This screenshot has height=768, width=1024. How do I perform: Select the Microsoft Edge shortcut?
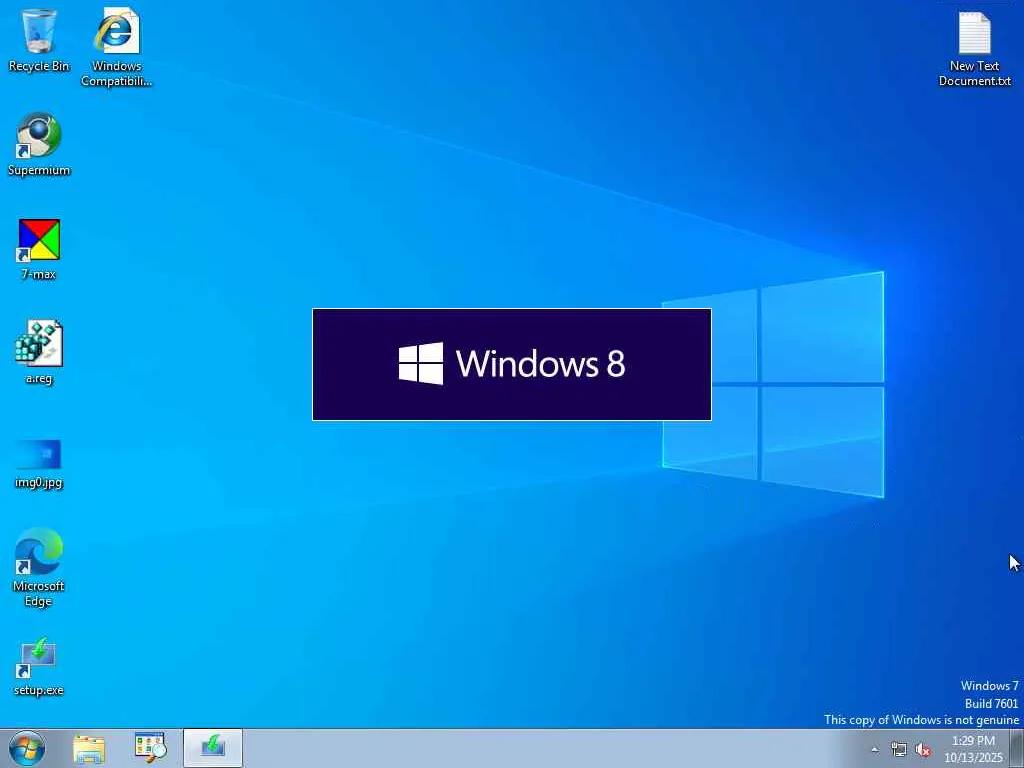coord(39,567)
